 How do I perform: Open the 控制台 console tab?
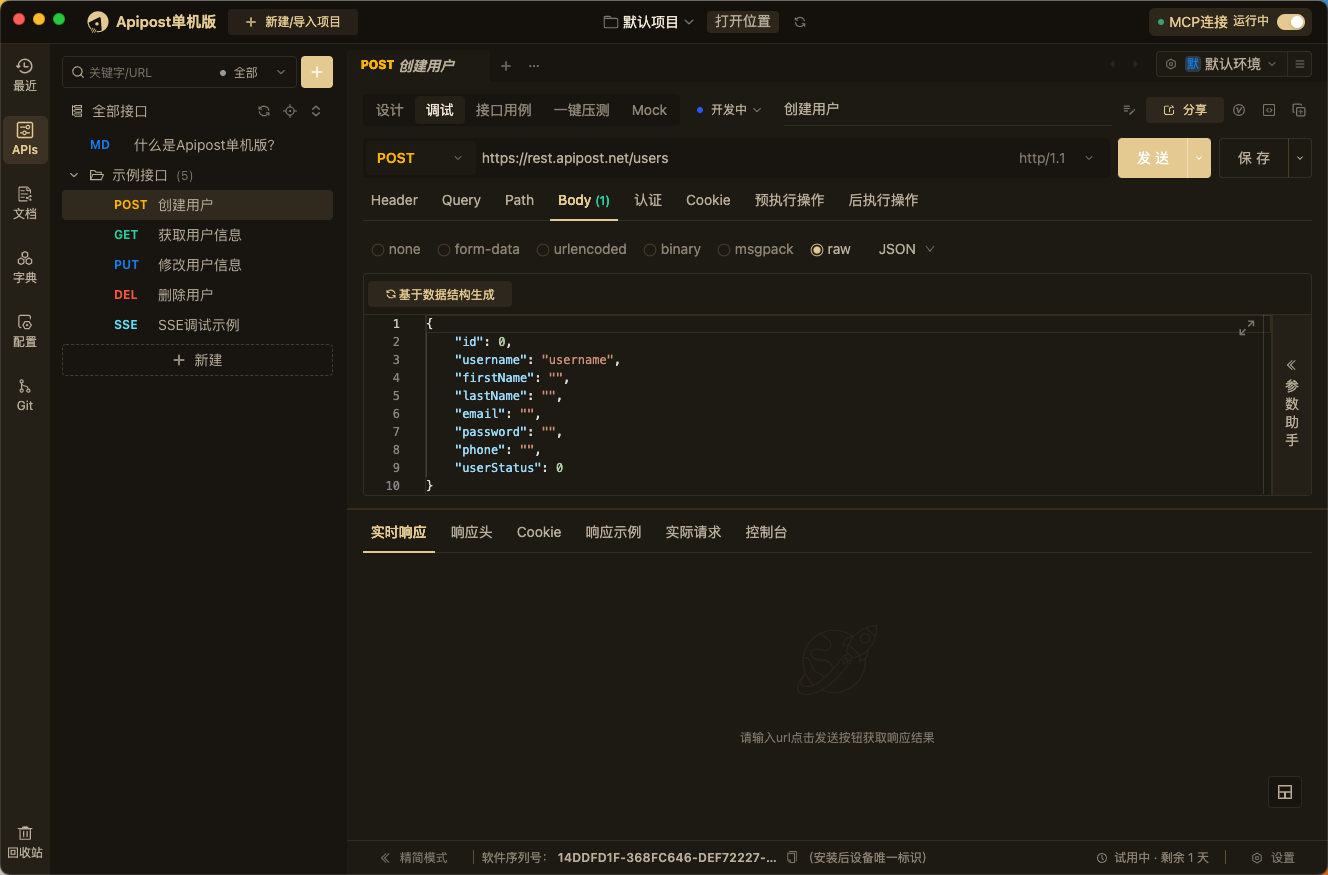[x=766, y=532]
